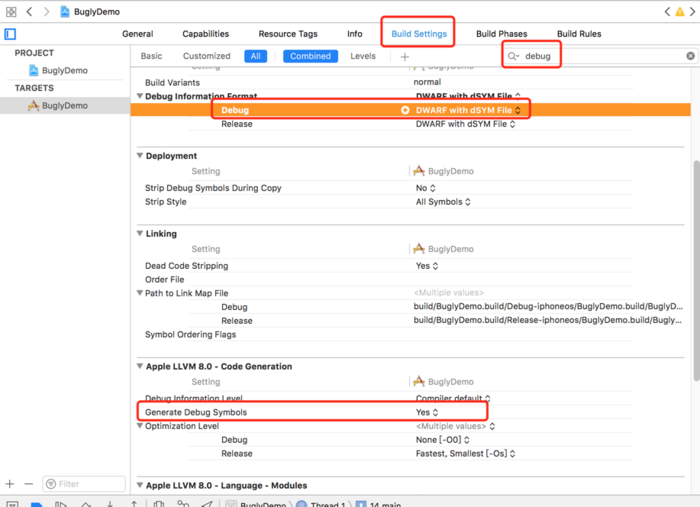Click the BuglyDemo project icon in breadcrumb

pyautogui.click(x=65, y=12)
